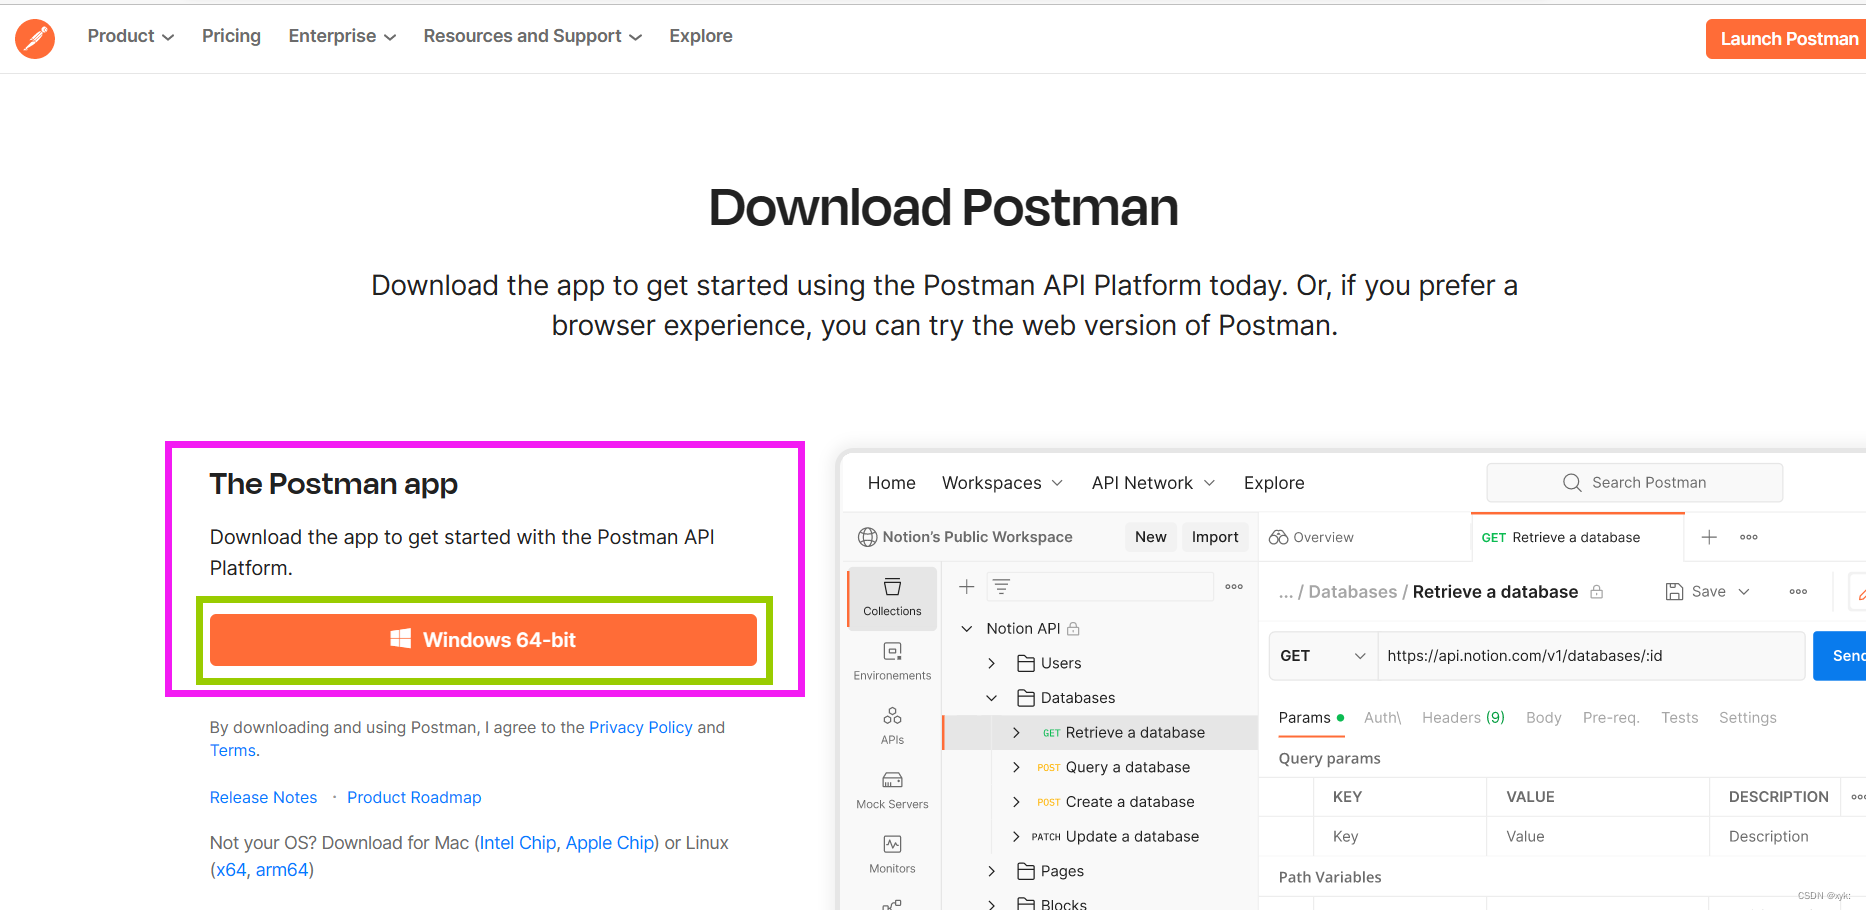Open collections panel more options dots
This screenshot has width=1866, height=910.
1234,587
